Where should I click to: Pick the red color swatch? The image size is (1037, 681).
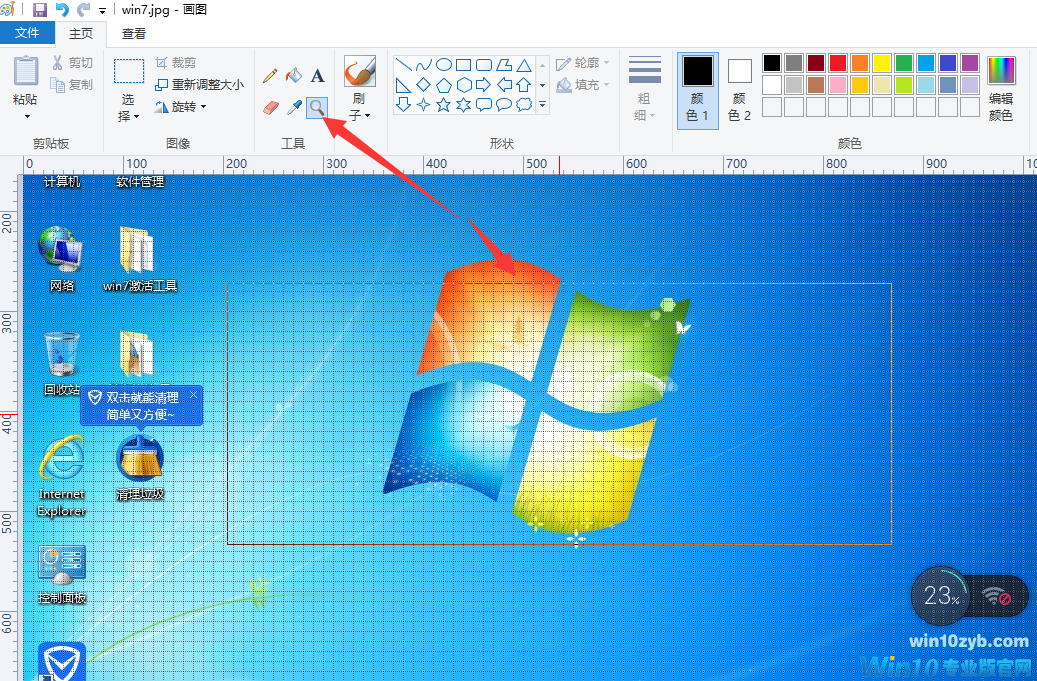pos(838,63)
